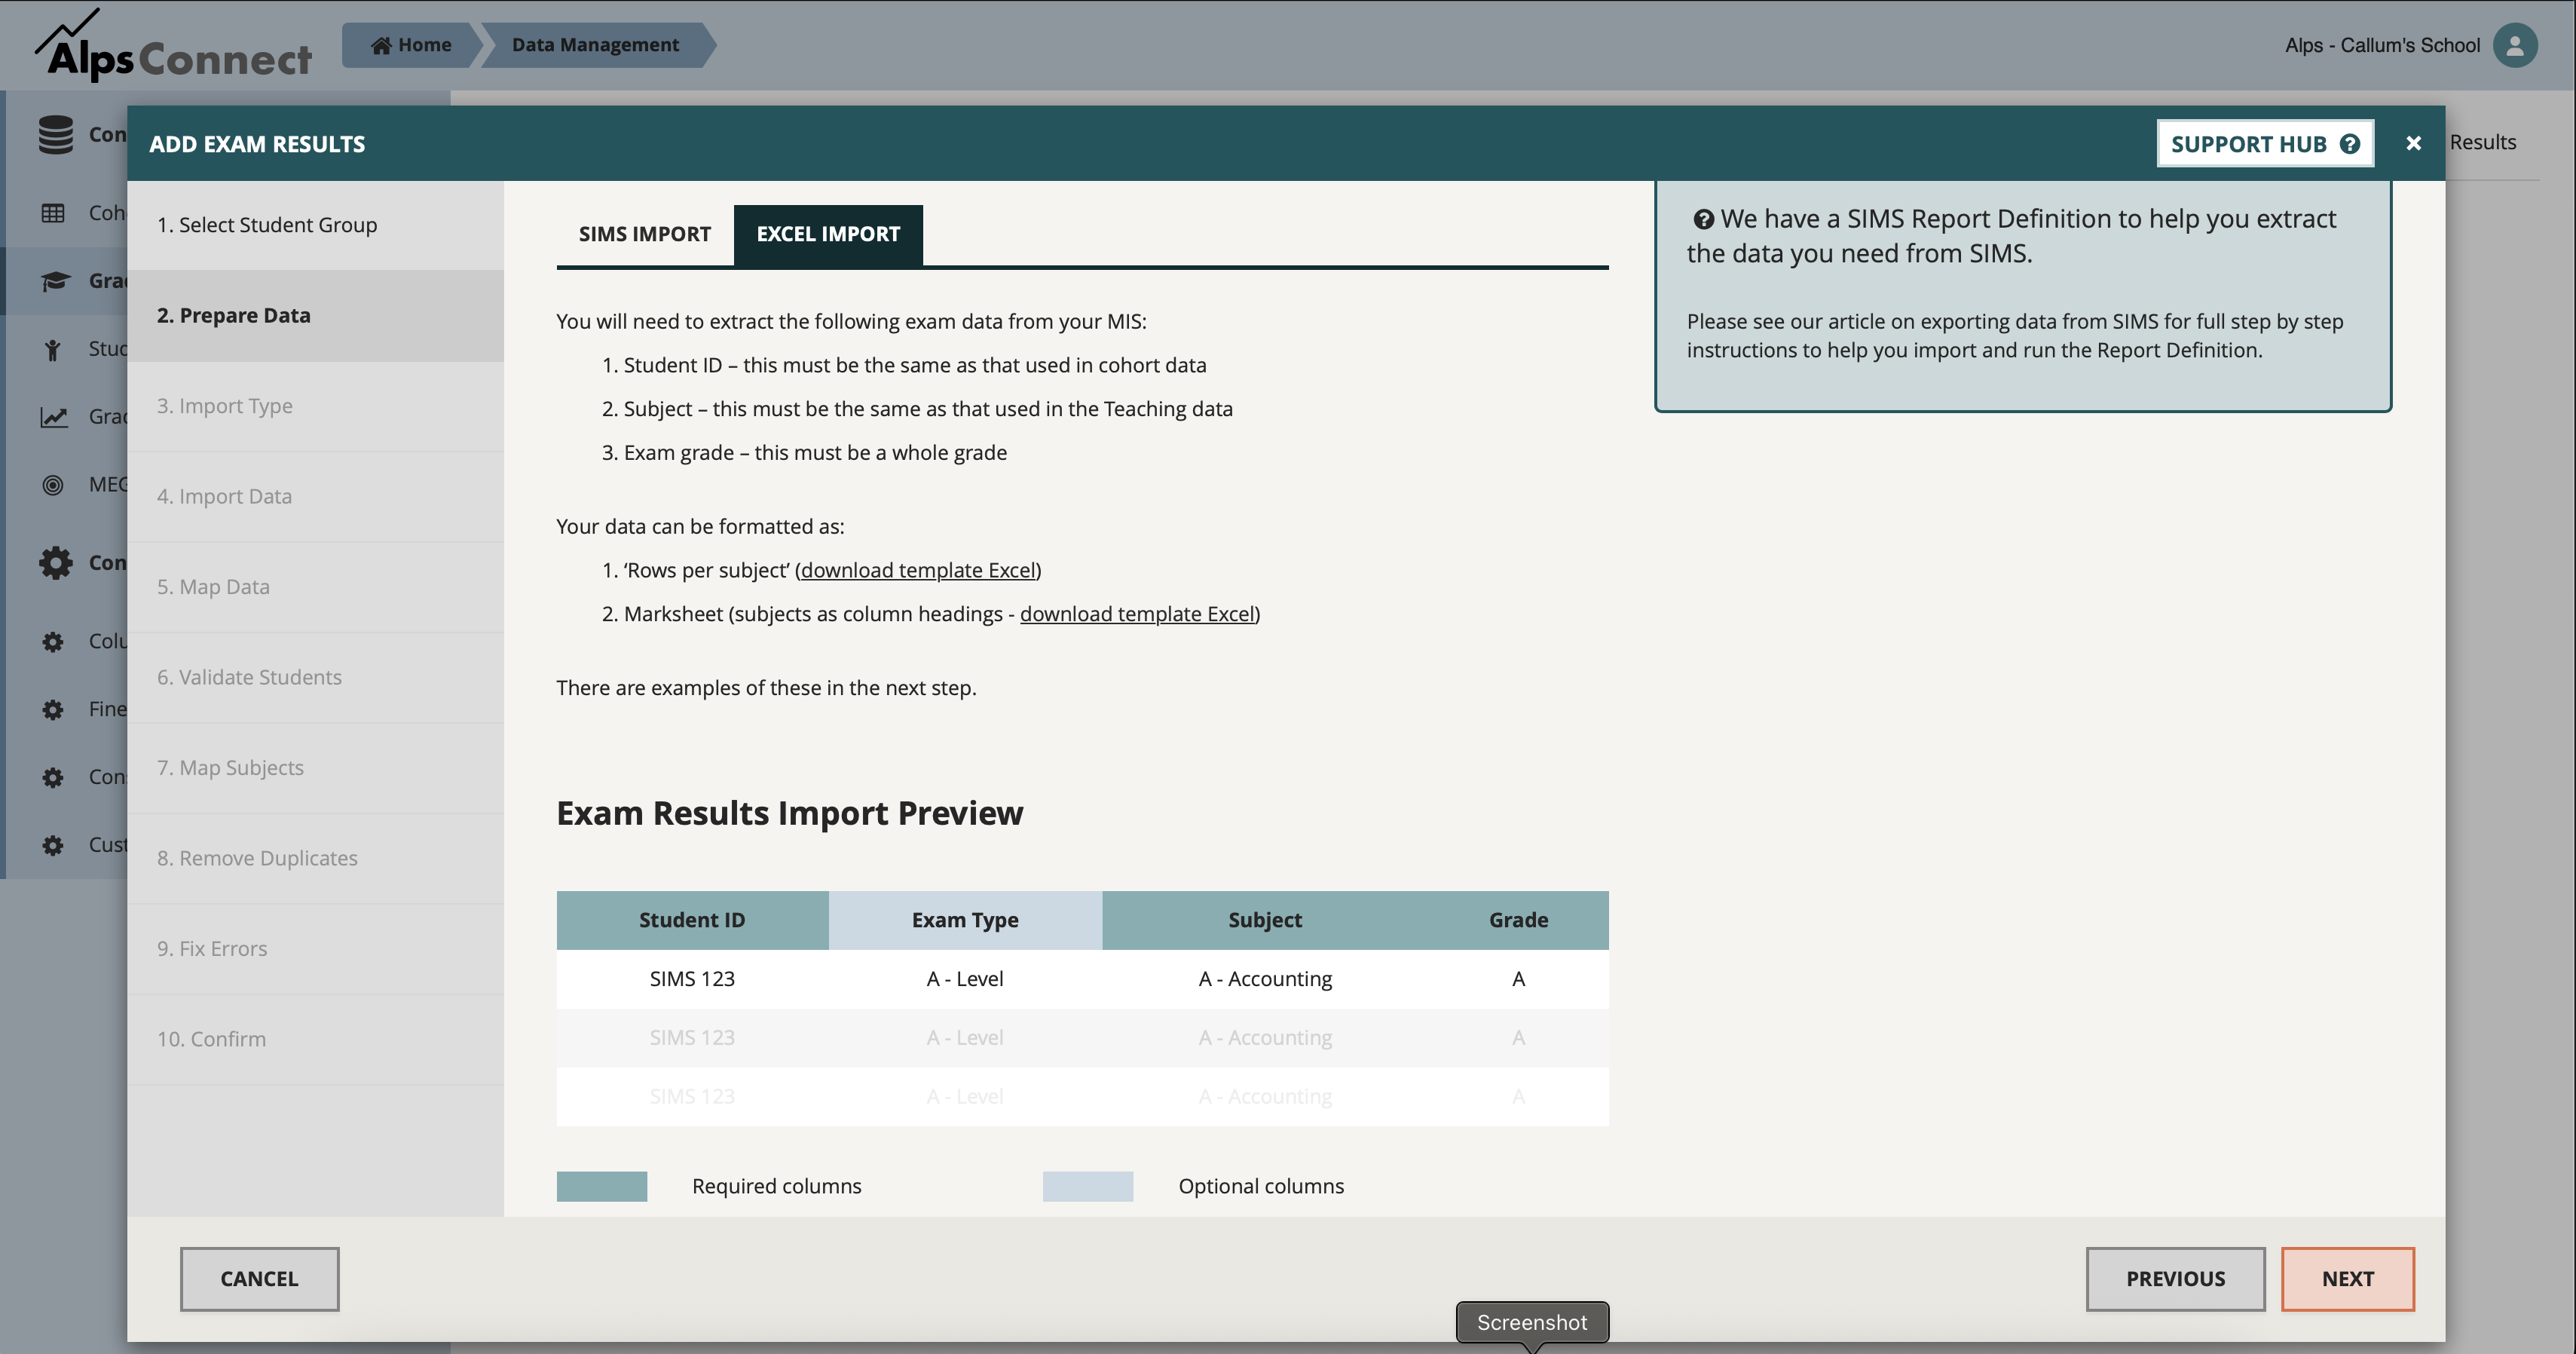Cancel the exam results import
The height and width of the screenshot is (1354, 2576).
(x=259, y=1279)
